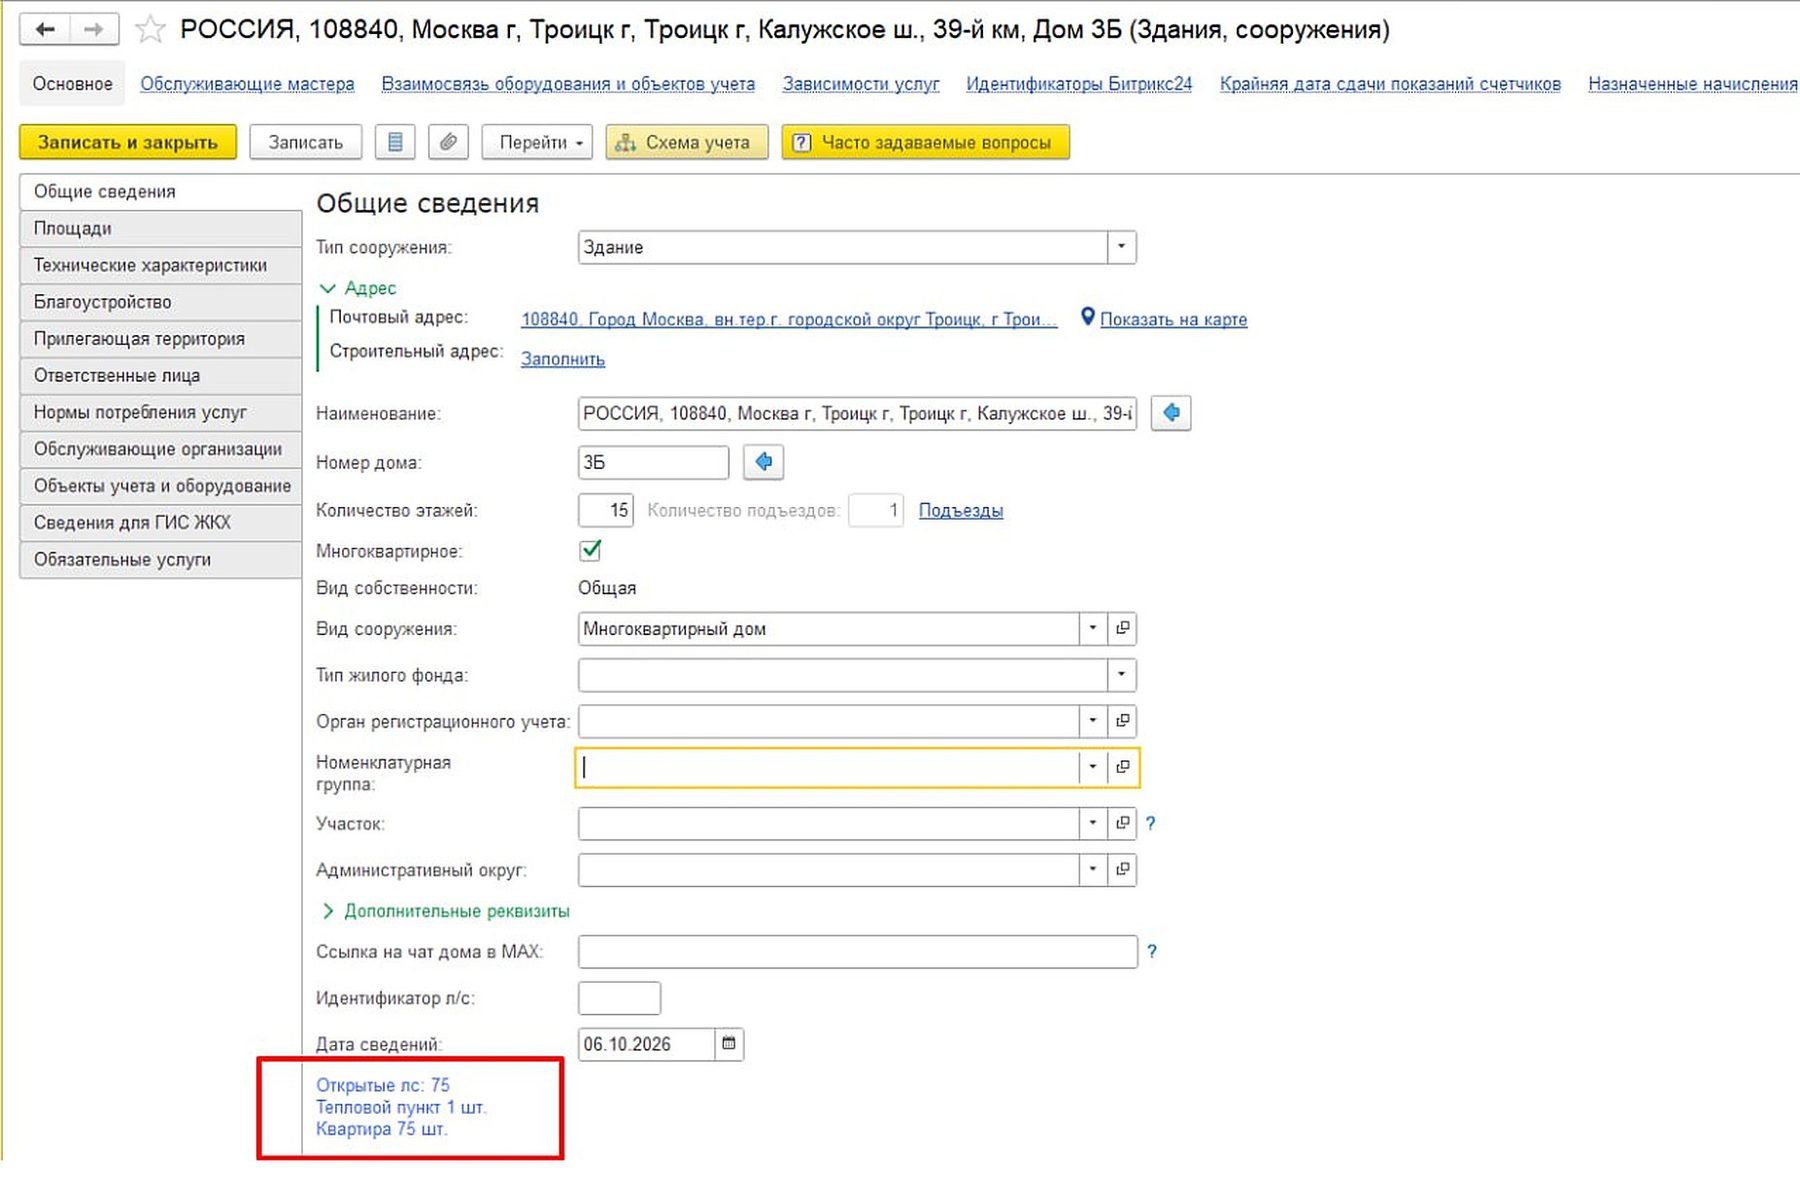The image size is (1800, 1180).
Task: Click the back navigation arrow
Action: tap(45, 29)
